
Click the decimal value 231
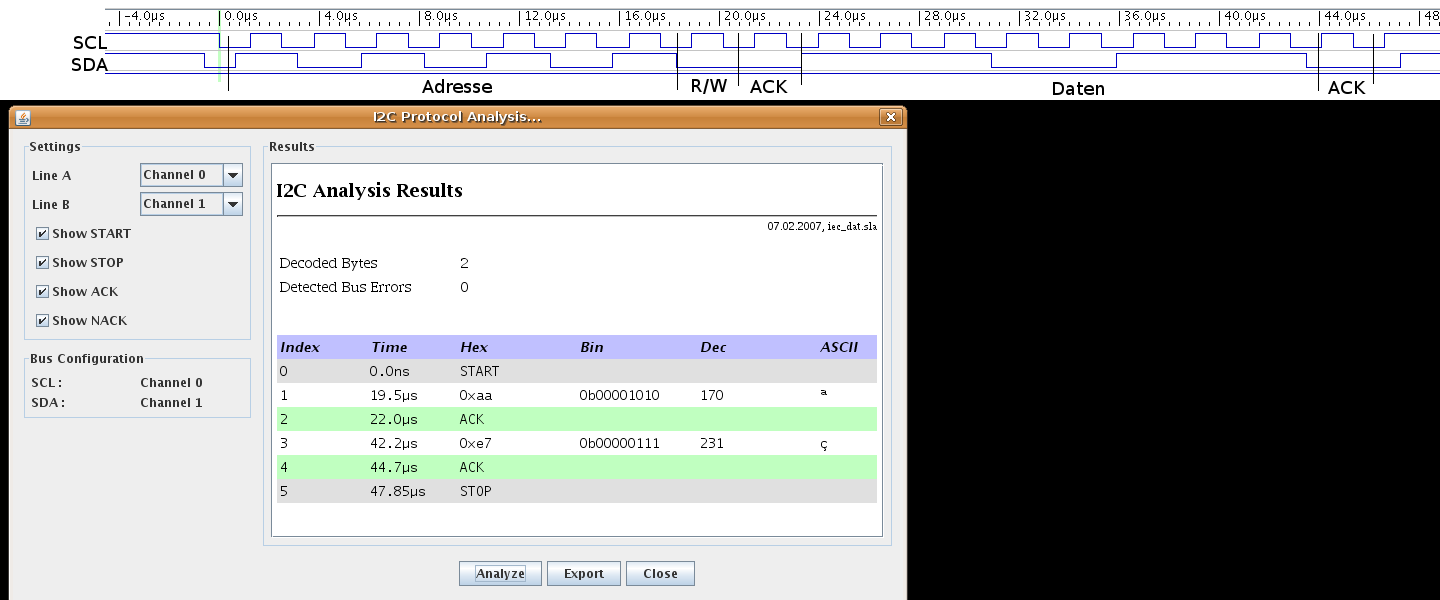(x=711, y=443)
